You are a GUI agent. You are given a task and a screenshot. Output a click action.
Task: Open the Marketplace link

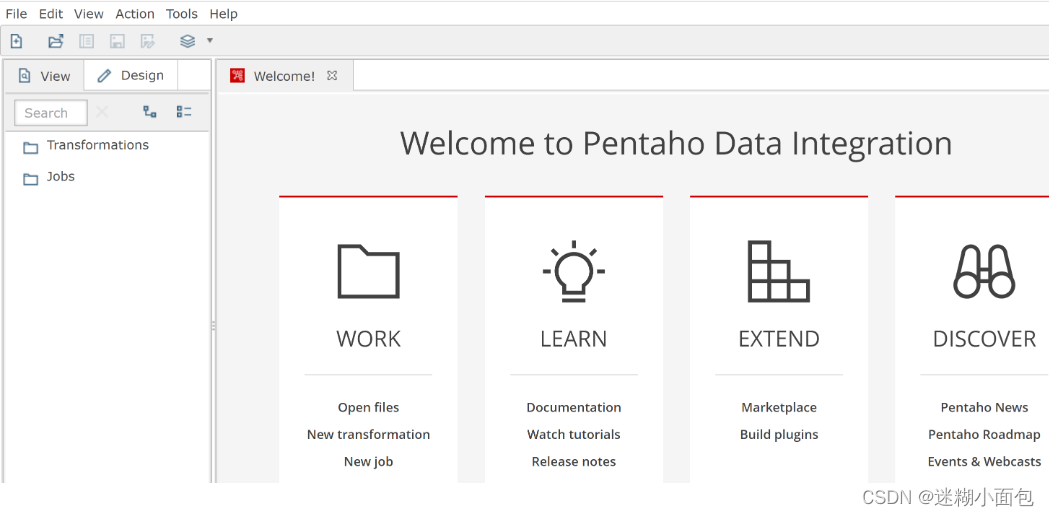[779, 408]
